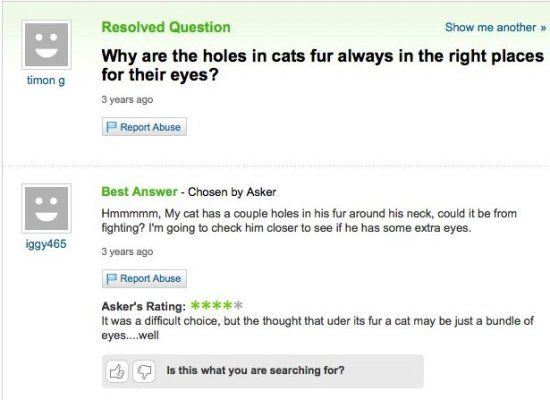
Task: Click the Resolved Question heading
Action: [x=166, y=27]
